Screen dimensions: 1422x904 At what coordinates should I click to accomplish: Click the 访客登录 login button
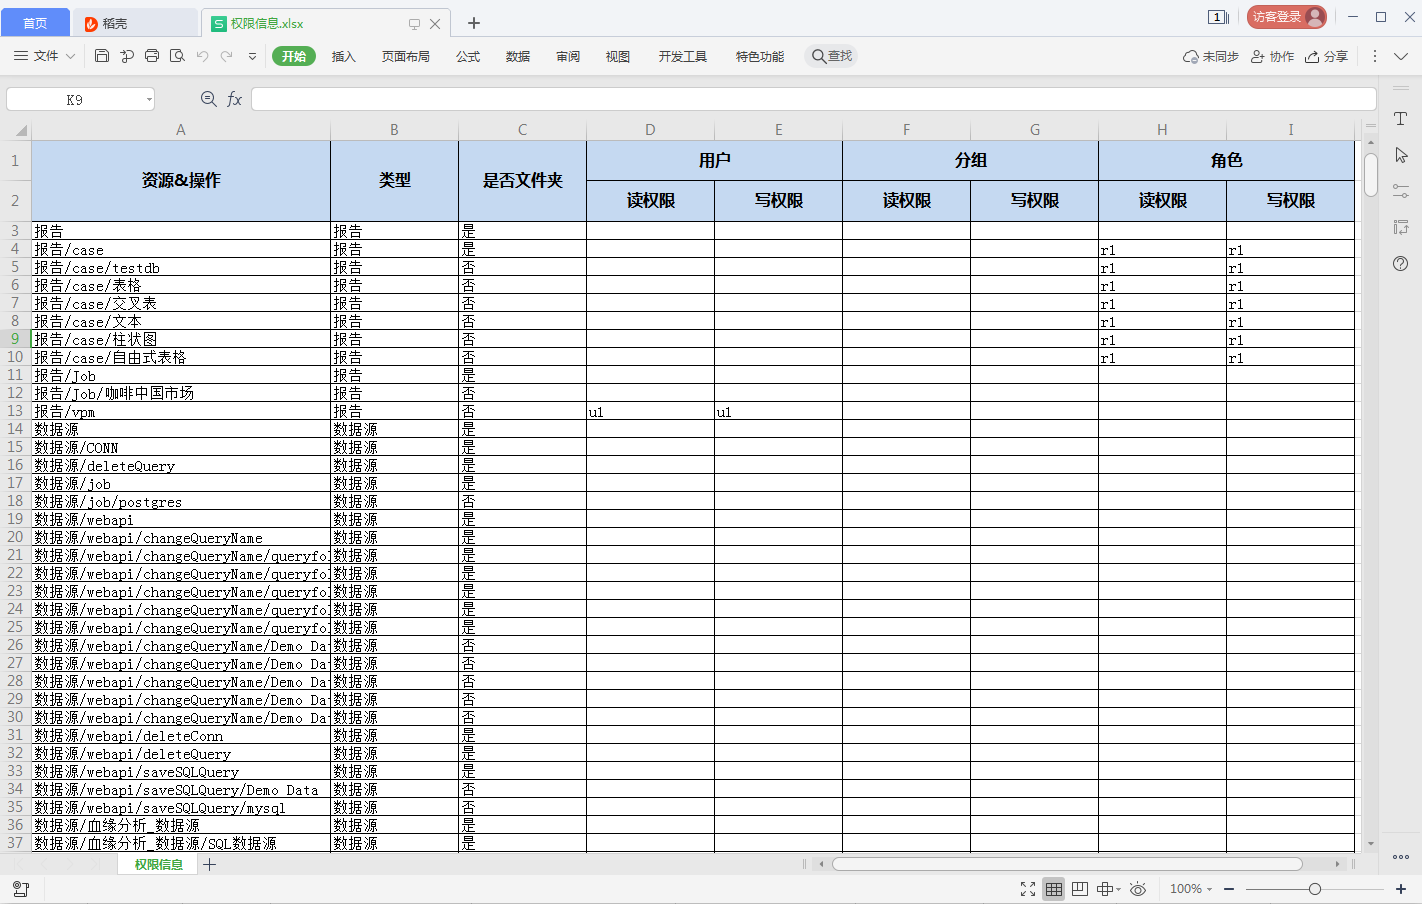pyautogui.click(x=1286, y=17)
